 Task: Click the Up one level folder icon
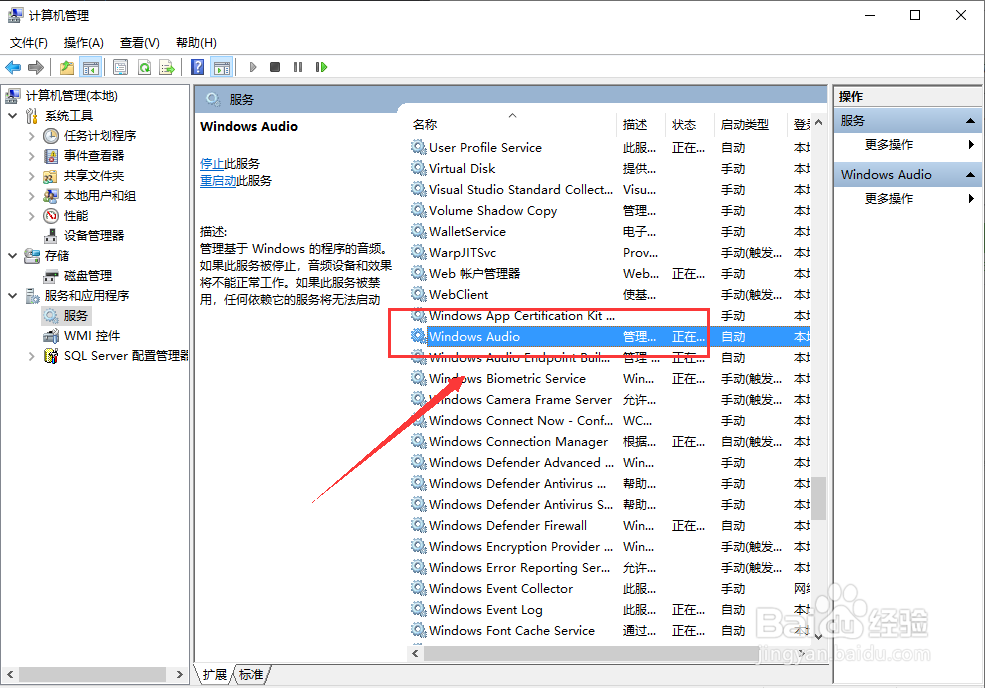click(67, 67)
